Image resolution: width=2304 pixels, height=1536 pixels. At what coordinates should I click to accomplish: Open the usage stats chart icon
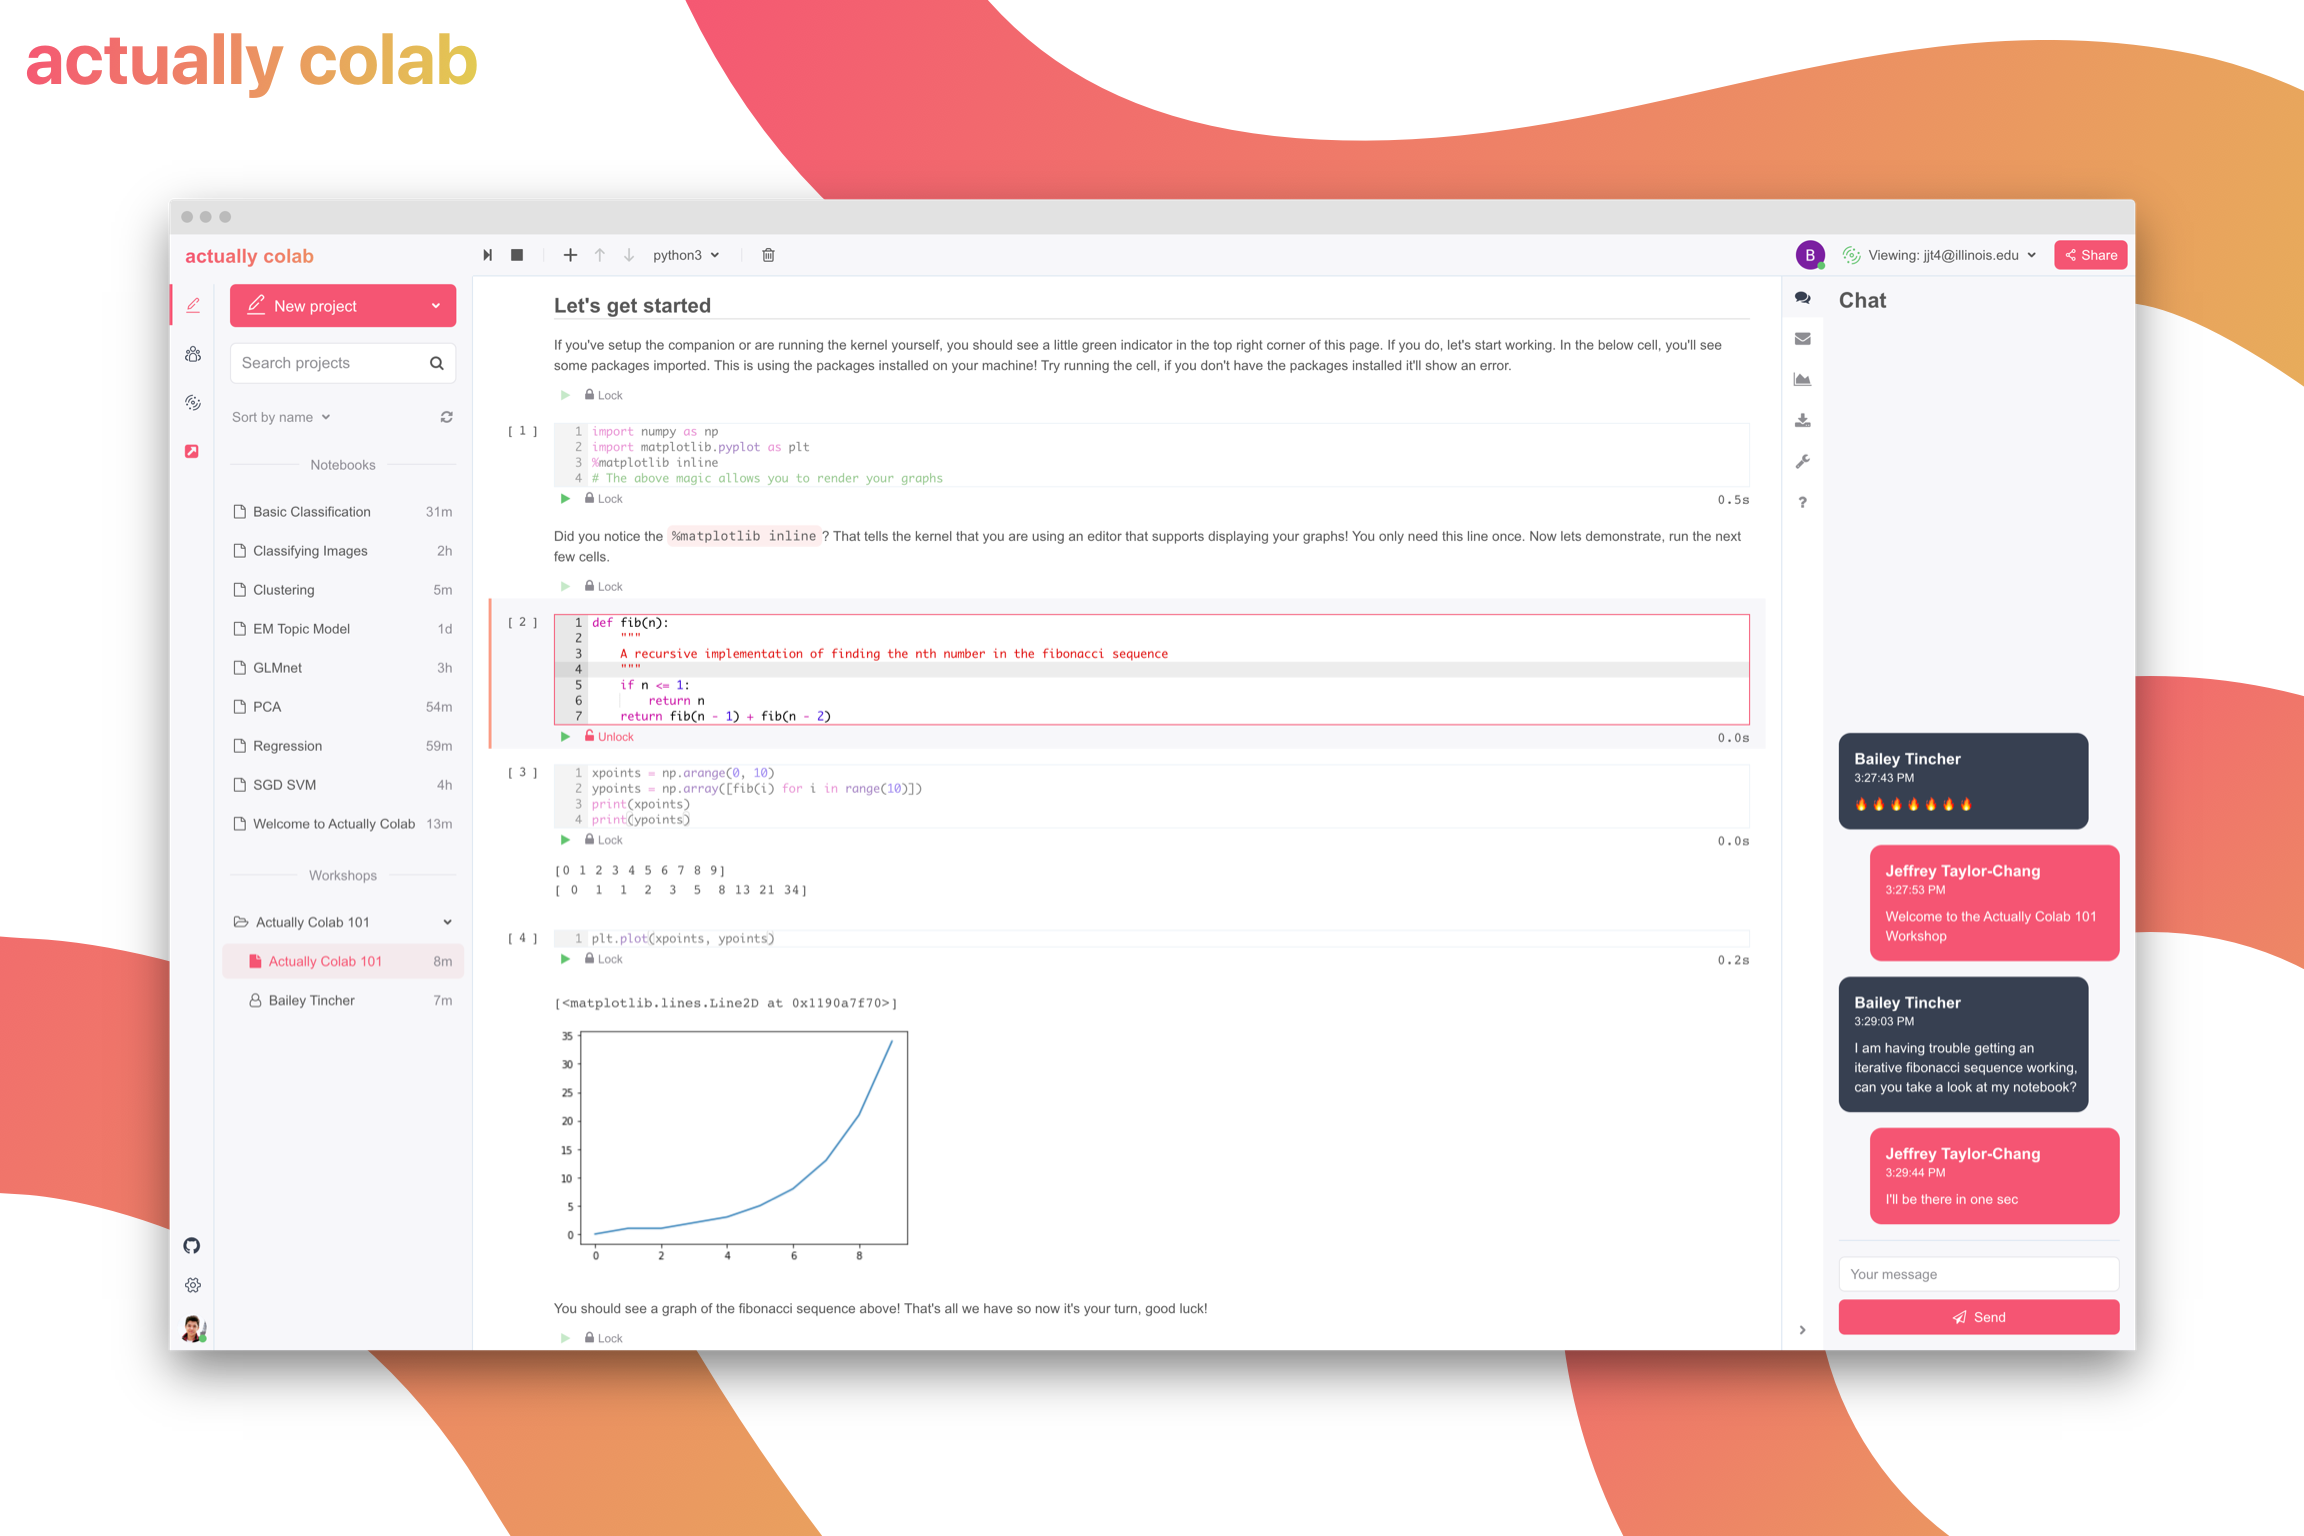point(1803,379)
